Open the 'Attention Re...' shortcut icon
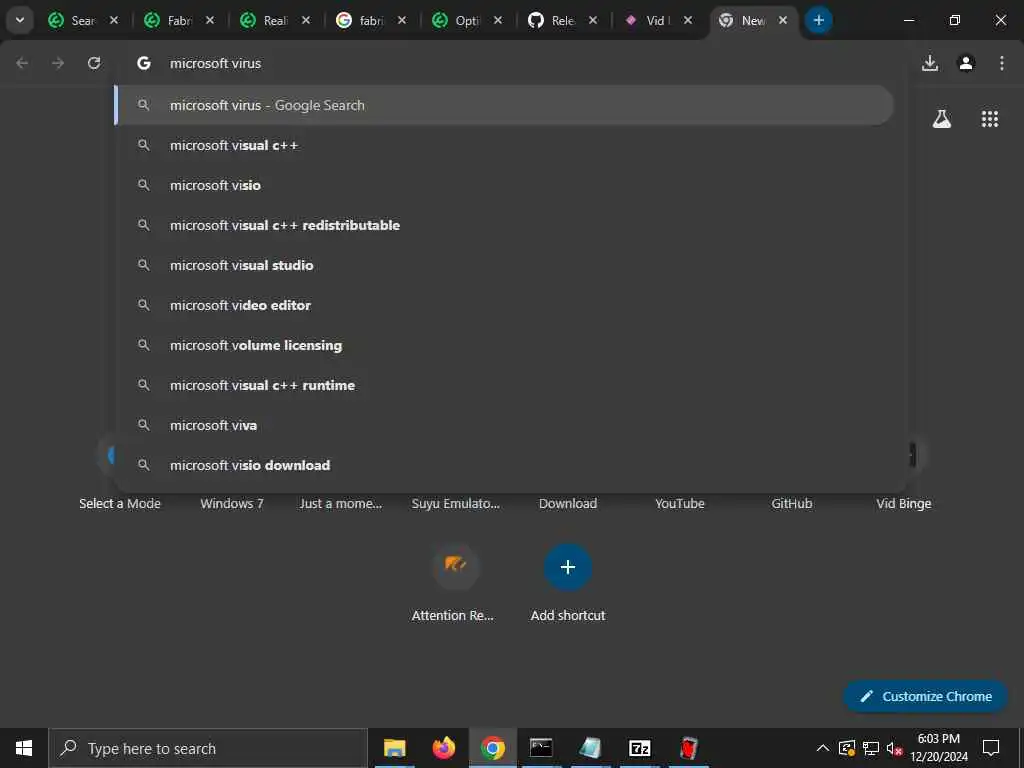The width and height of the screenshot is (1024, 768). tap(456, 566)
